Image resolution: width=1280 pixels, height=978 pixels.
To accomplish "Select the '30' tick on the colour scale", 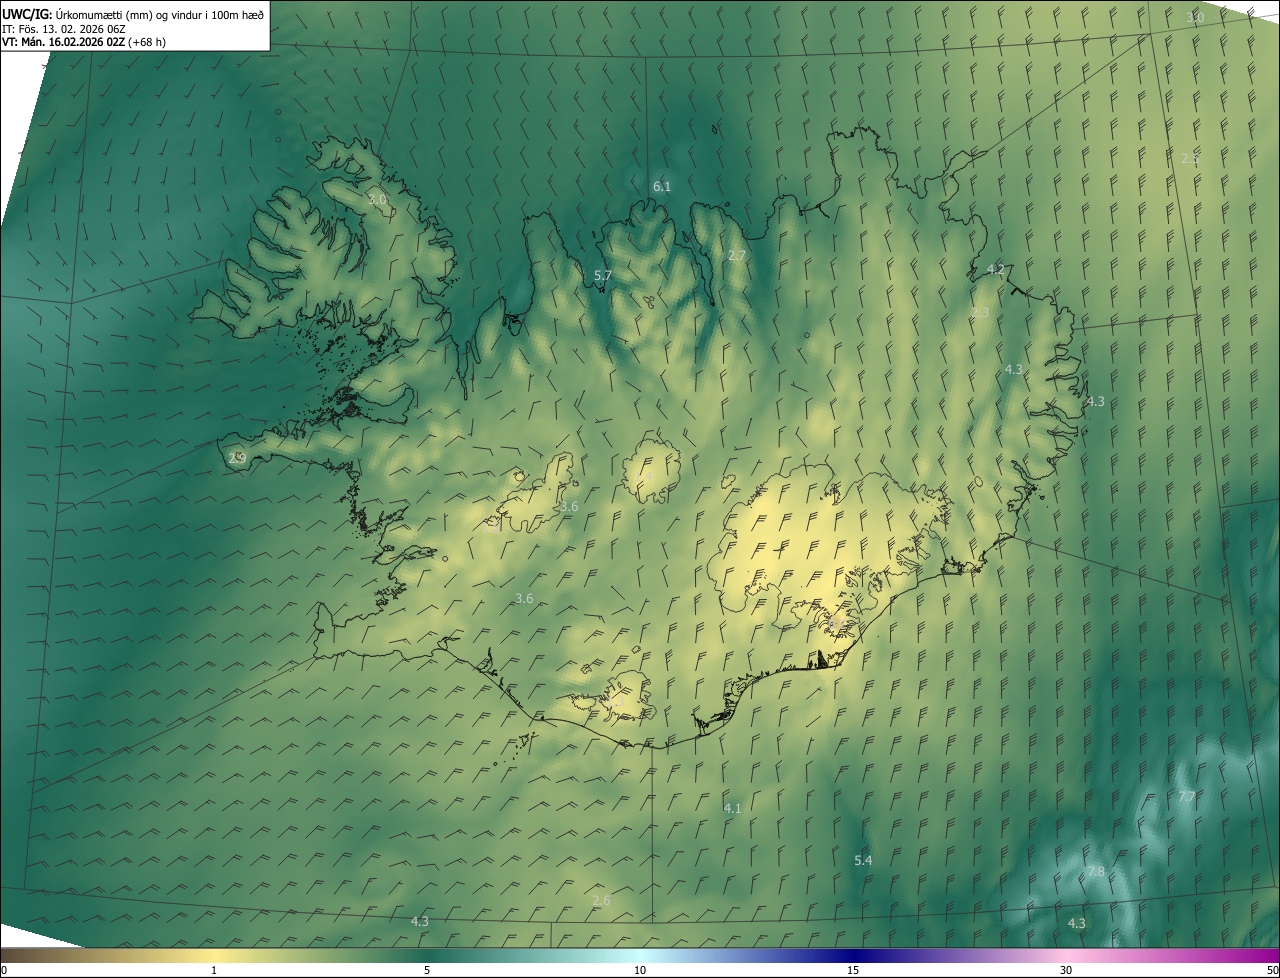I will (x=1066, y=971).
